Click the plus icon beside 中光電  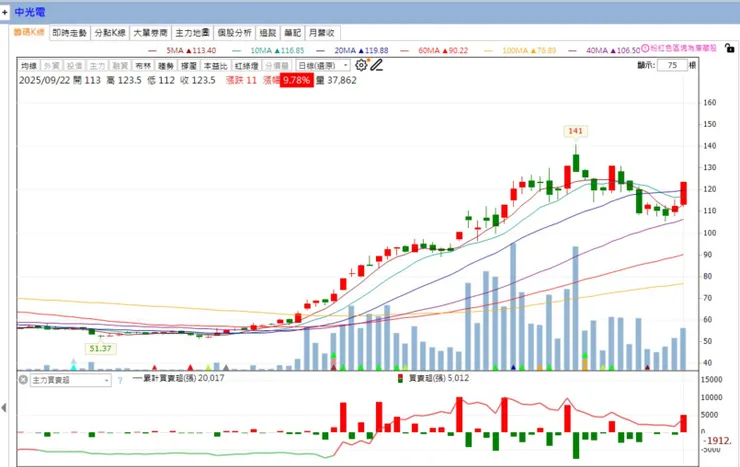5,12
